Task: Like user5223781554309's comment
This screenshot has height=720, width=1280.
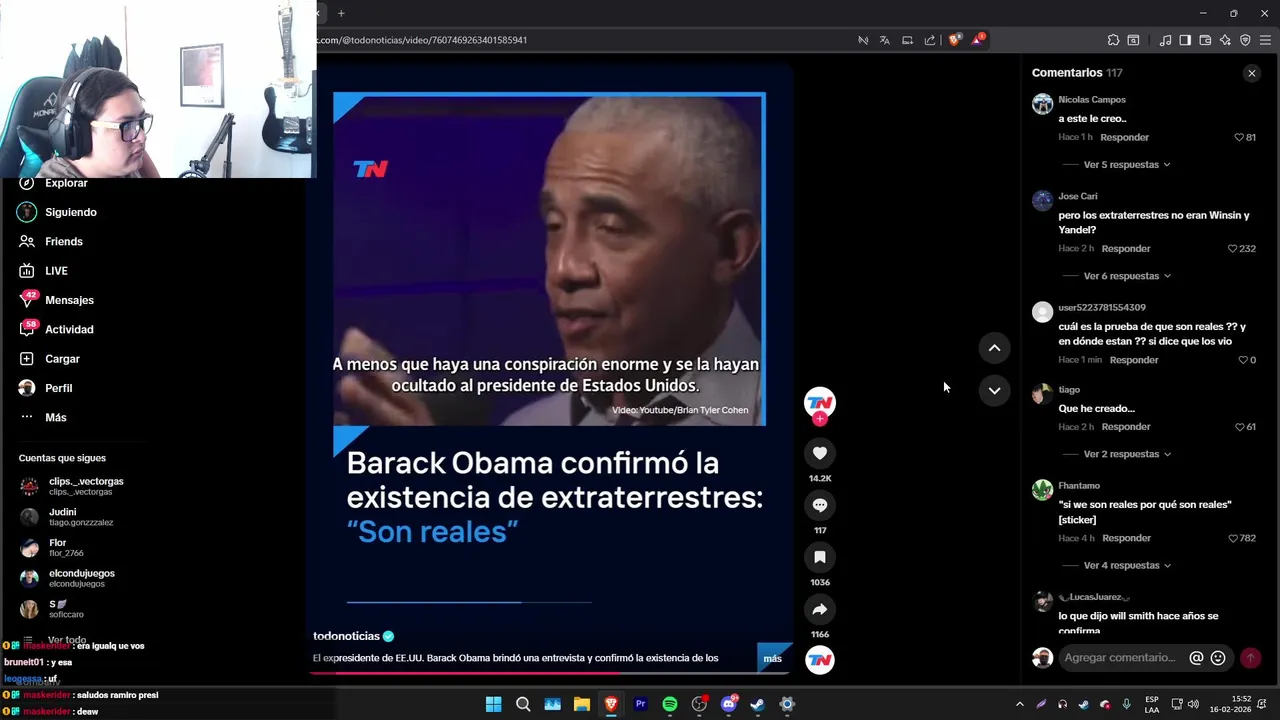Action: point(1243,360)
